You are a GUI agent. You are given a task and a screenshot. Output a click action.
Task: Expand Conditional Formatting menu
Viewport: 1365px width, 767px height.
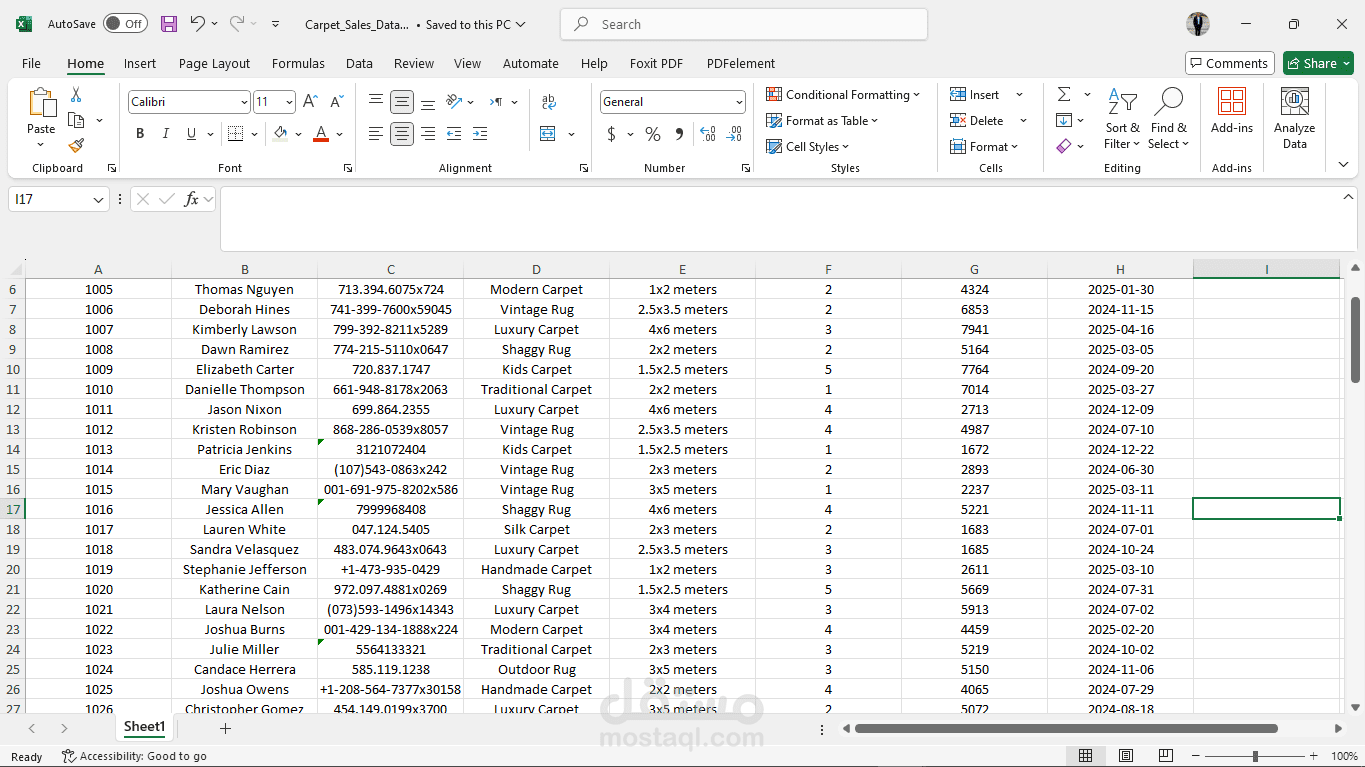[x=843, y=94]
